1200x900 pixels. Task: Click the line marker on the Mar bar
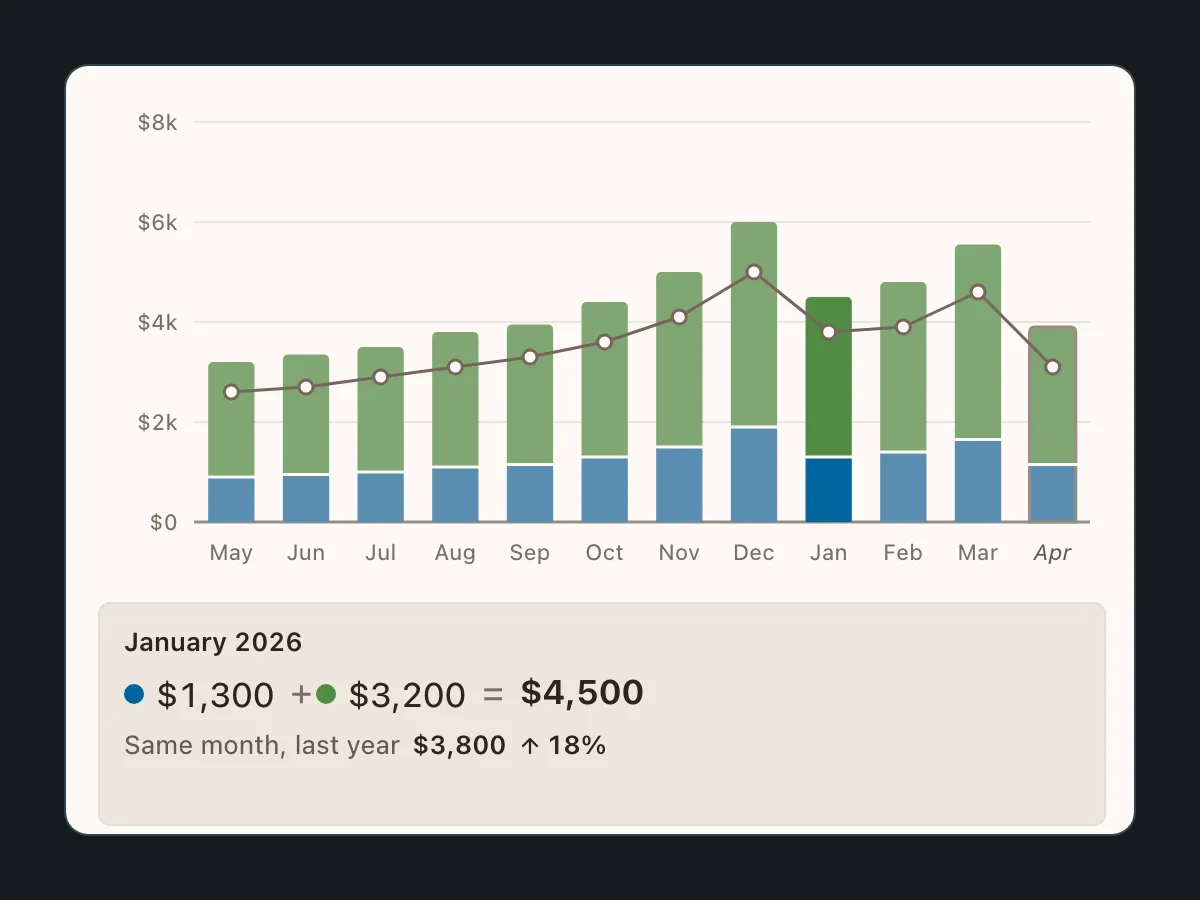tap(978, 292)
